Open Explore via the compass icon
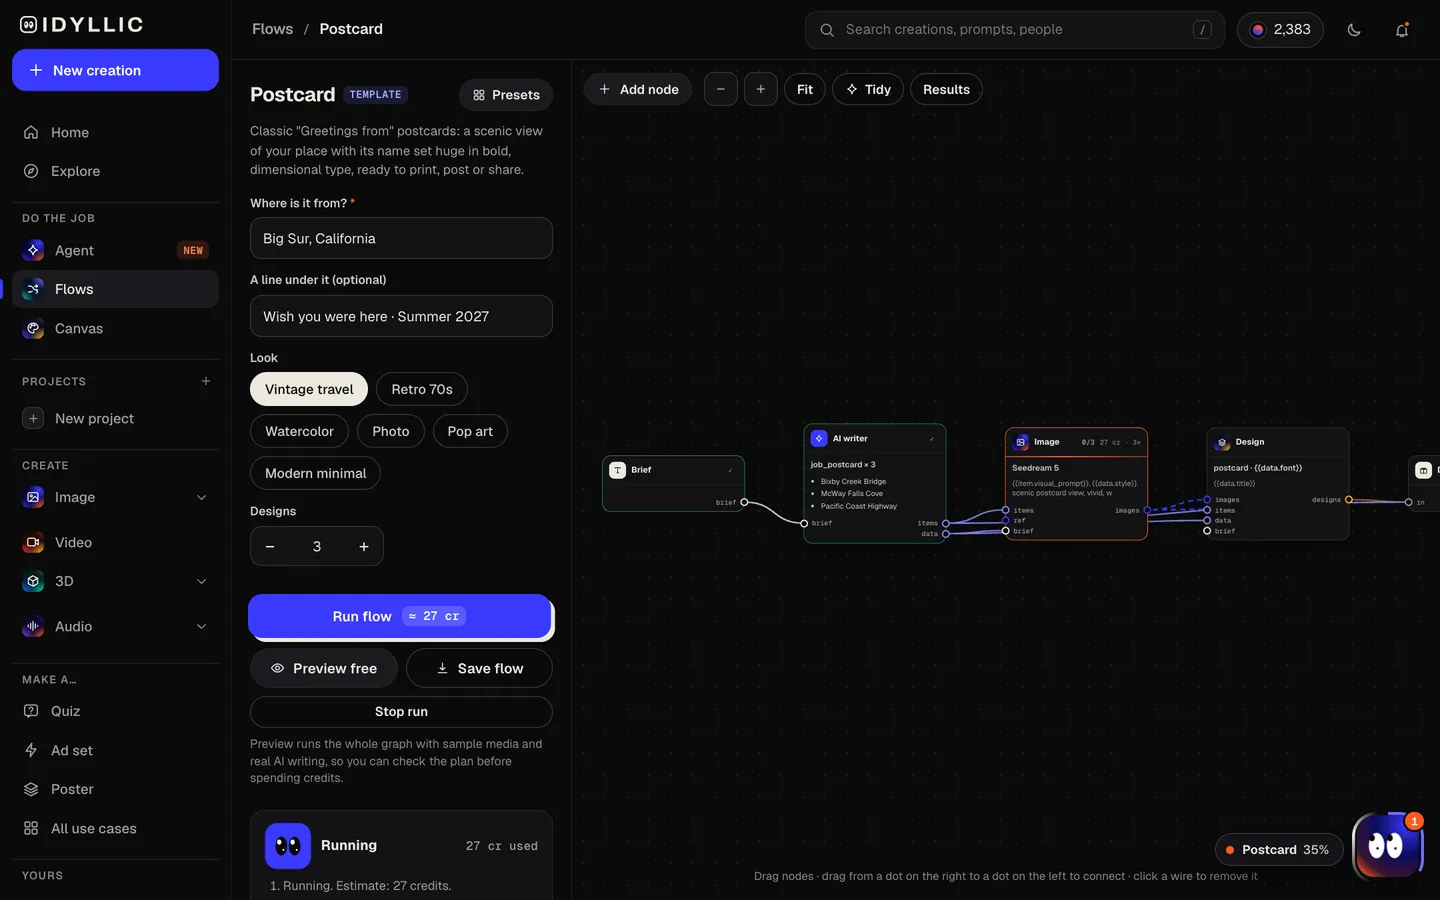 [31, 171]
